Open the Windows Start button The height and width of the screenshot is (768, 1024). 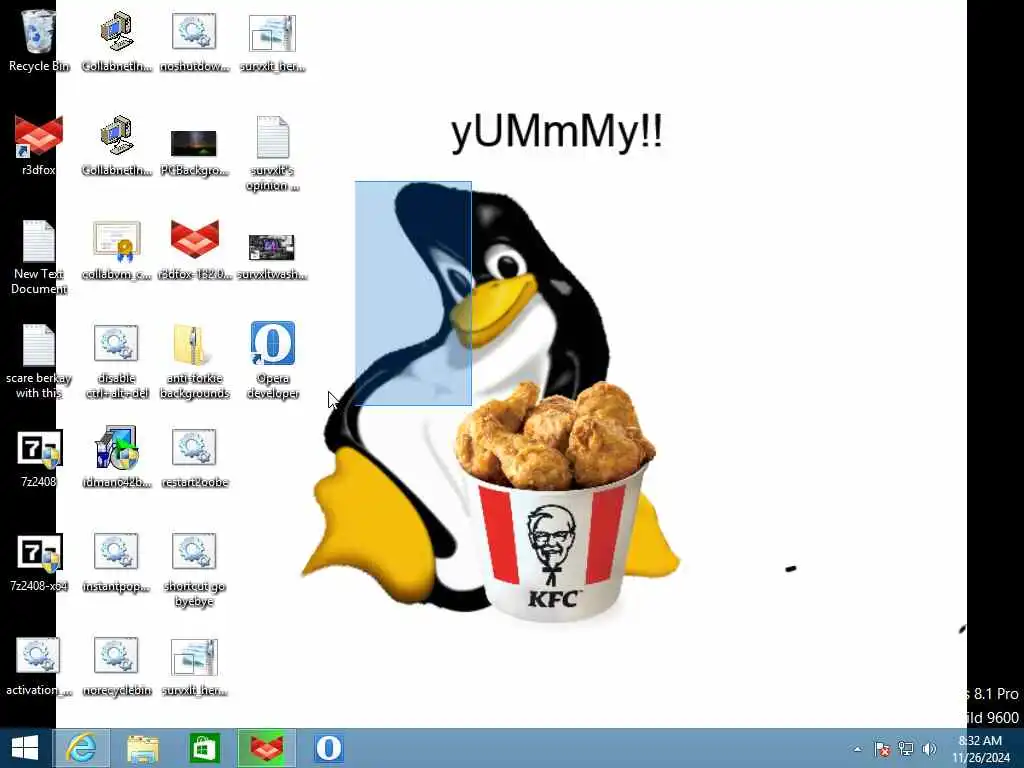pyautogui.click(x=25, y=748)
